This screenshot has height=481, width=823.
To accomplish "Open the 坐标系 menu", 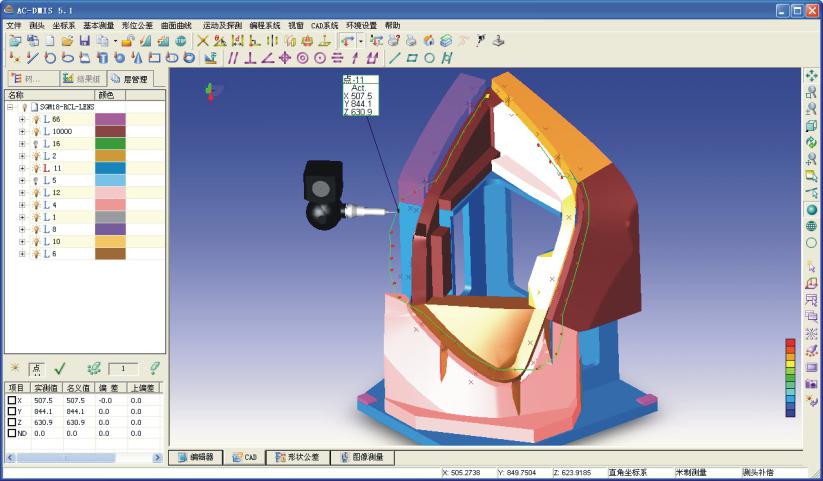I will [65, 25].
